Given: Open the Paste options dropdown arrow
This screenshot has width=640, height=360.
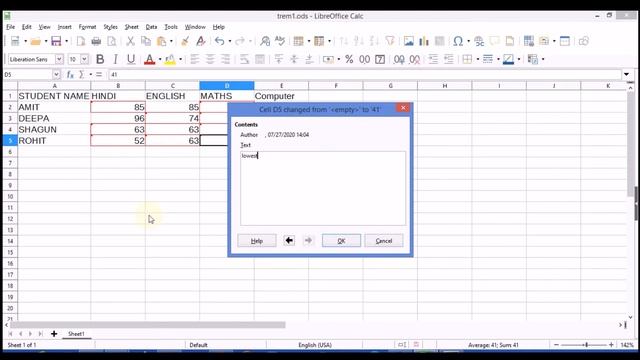Looking at the screenshot, I should click(171, 41).
